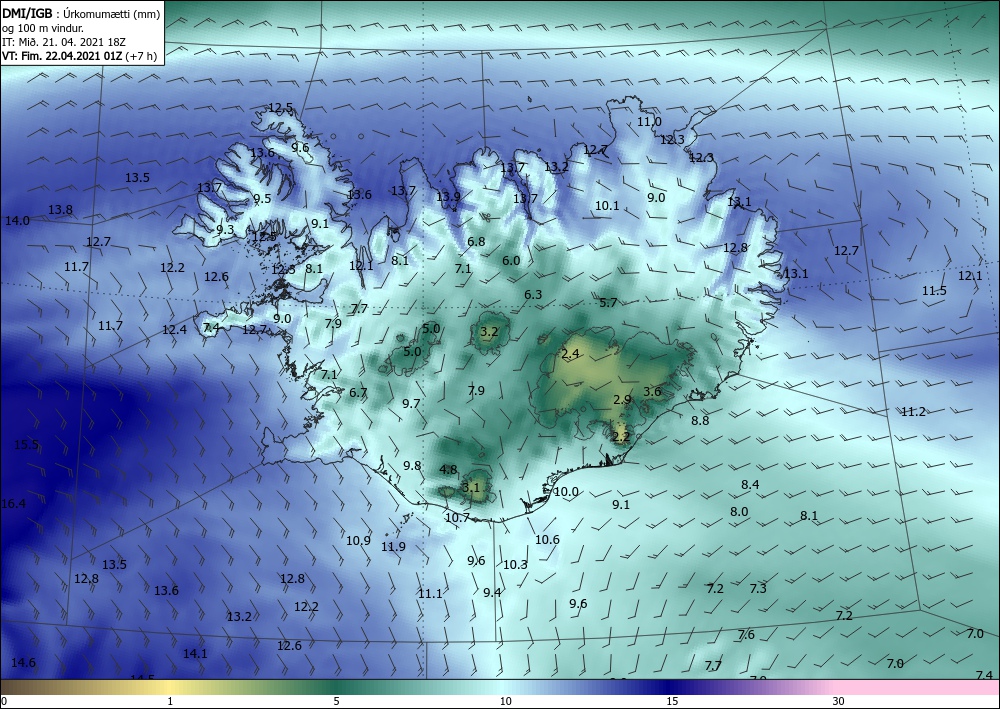Click the 9.3 value on the map
The height and width of the screenshot is (709, 1000).
click(225, 230)
